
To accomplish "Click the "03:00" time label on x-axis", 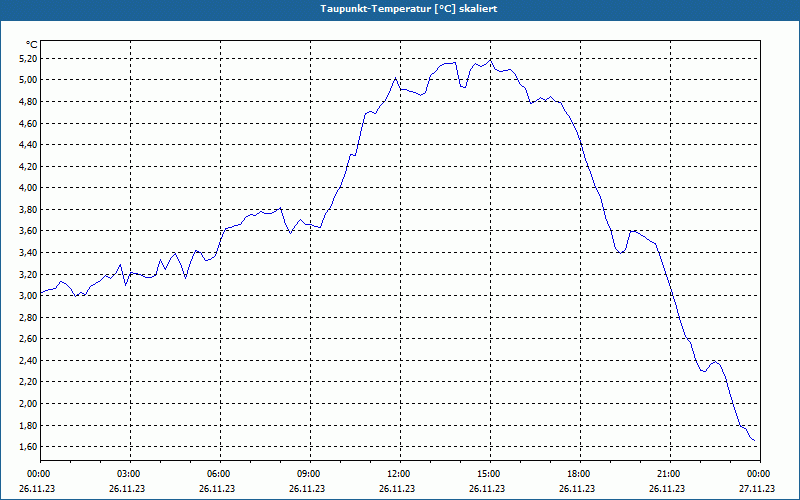I will tap(130, 474).
